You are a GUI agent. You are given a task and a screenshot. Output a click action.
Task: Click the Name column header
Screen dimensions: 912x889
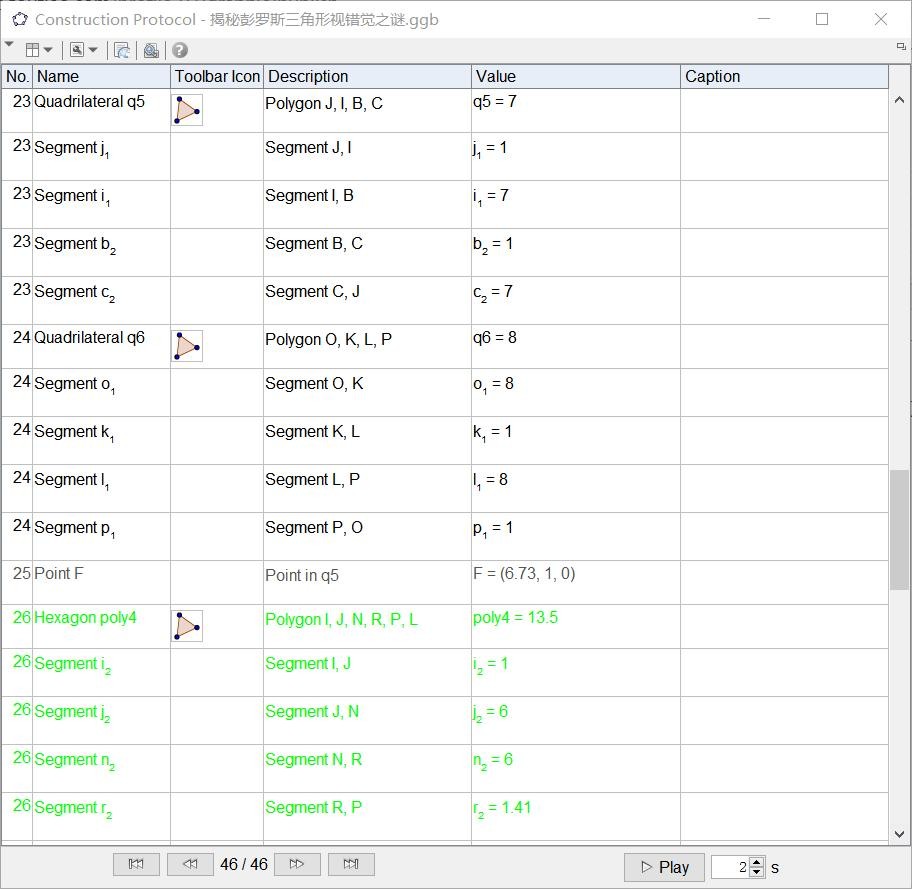point(100,76)
